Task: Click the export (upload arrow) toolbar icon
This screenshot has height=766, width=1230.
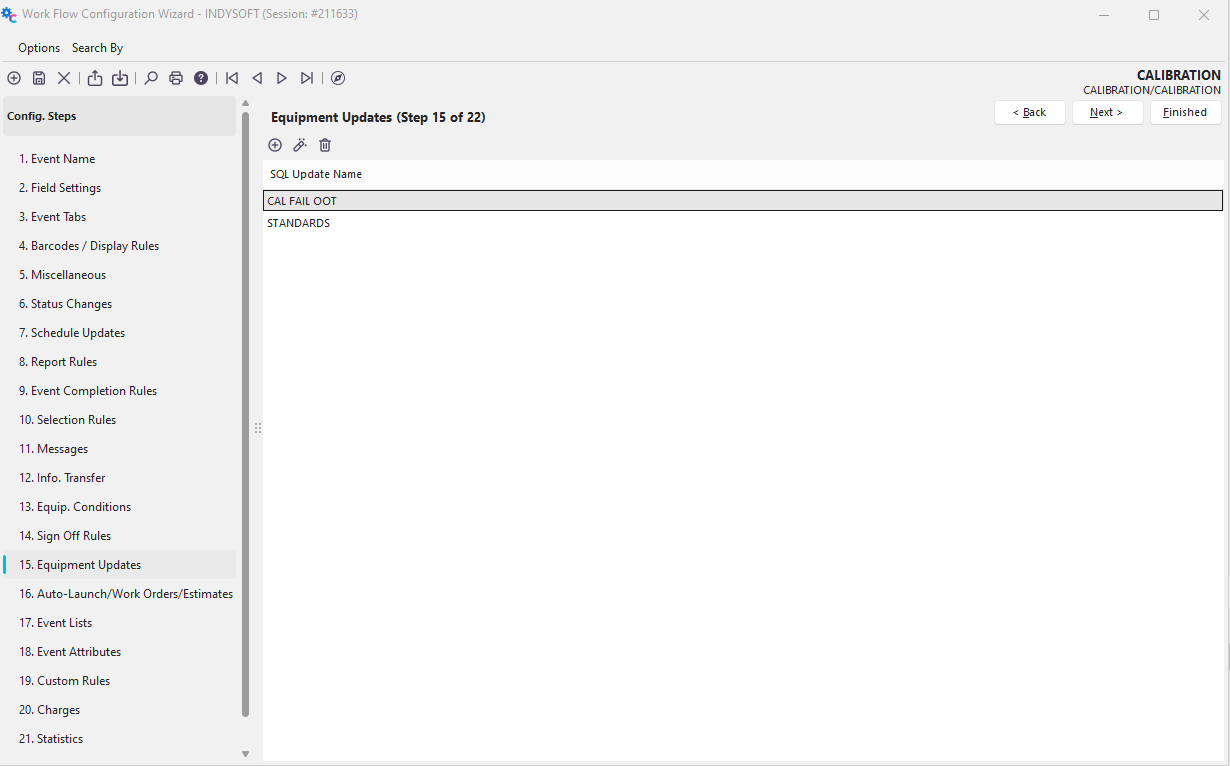Action: [x=95, y=78]
